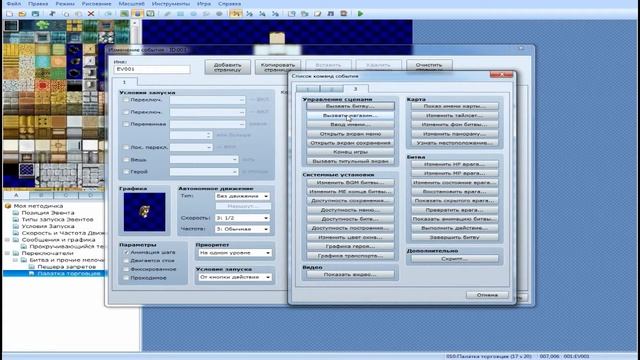Click the Добавить страницу button
The width and height of the screenshot is (640, 360).
[227, 67]
